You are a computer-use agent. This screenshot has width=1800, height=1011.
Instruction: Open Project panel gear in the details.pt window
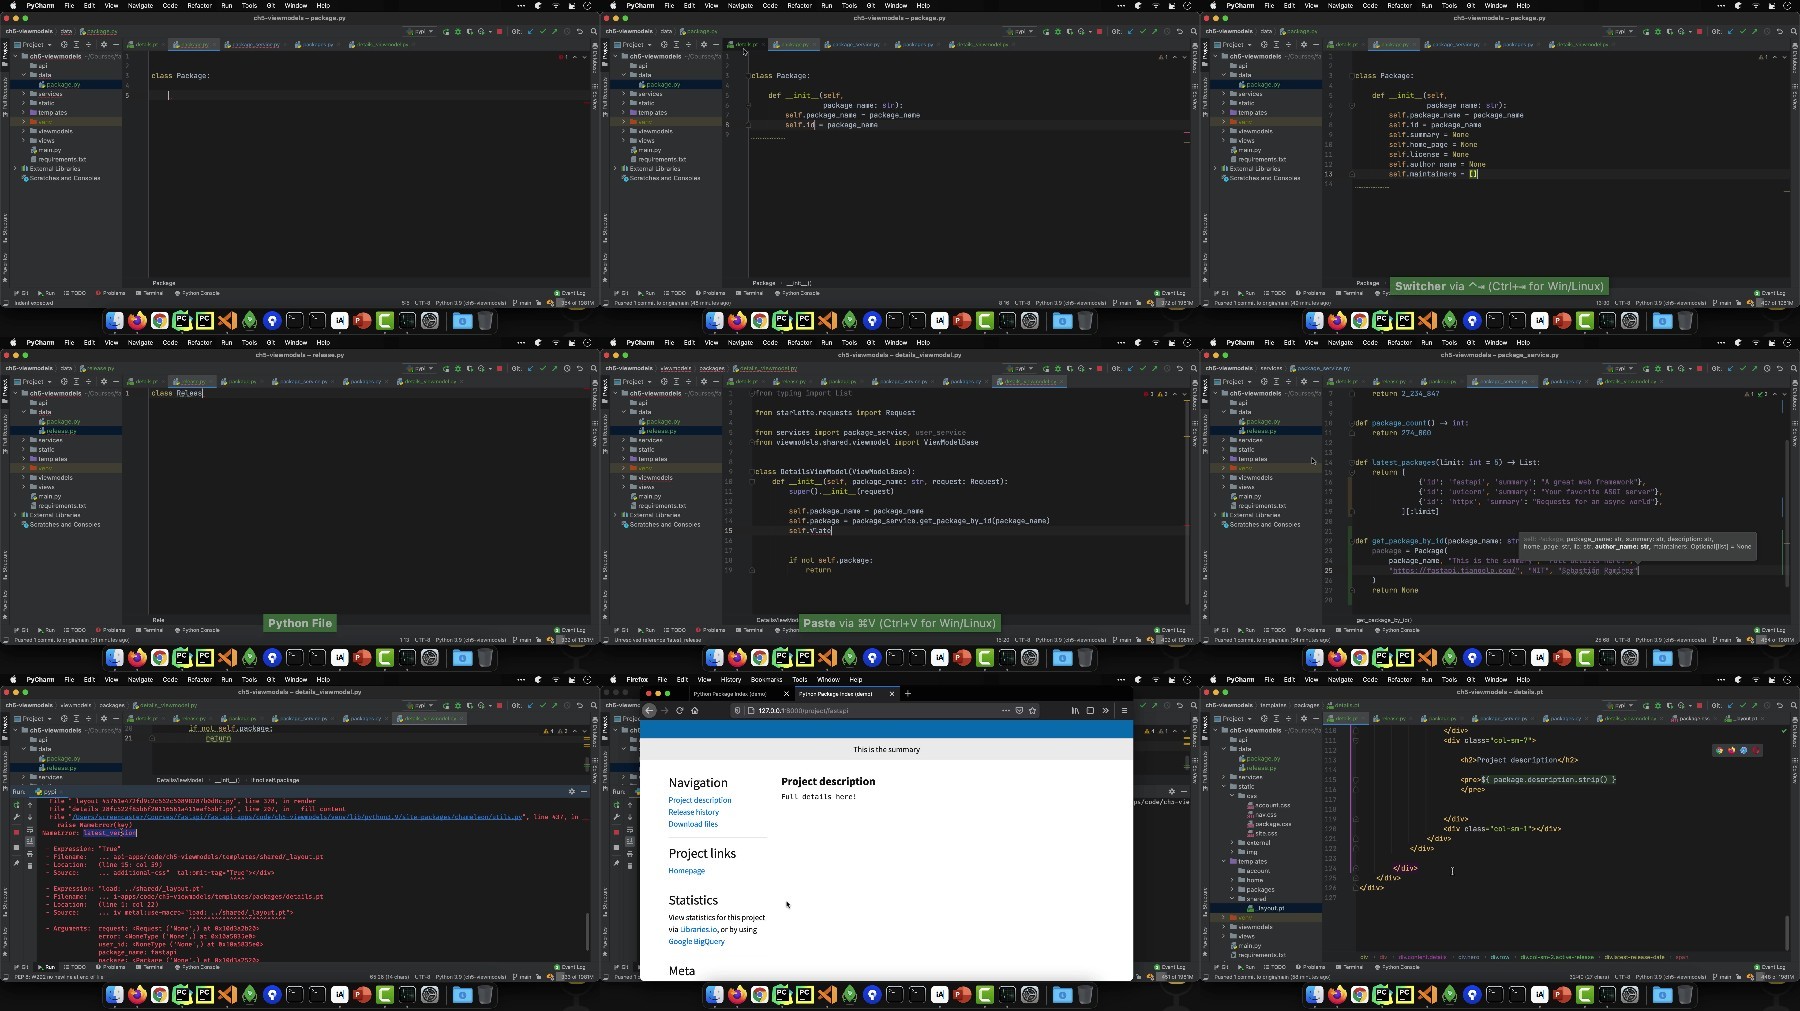pyautogui.click(x=1303, y=718)
